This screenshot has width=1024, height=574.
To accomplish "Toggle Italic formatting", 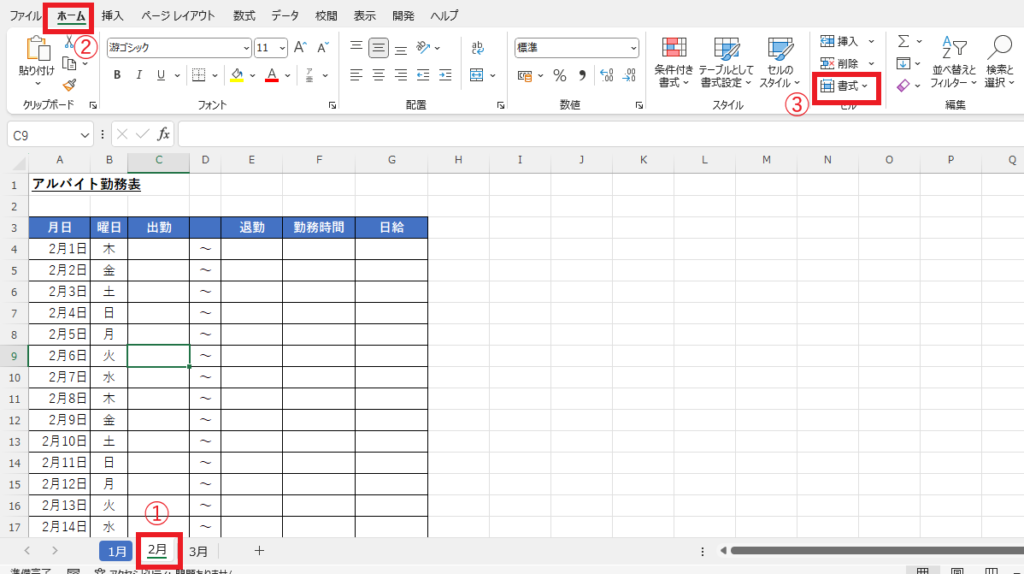I will 138,75.
